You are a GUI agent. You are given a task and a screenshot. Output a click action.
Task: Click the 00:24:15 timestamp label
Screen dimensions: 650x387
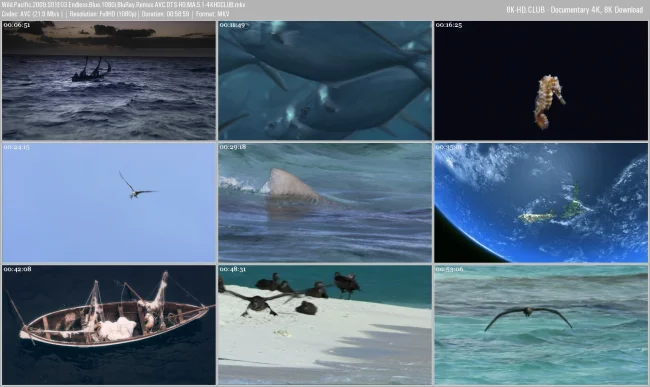click(17, 147)
